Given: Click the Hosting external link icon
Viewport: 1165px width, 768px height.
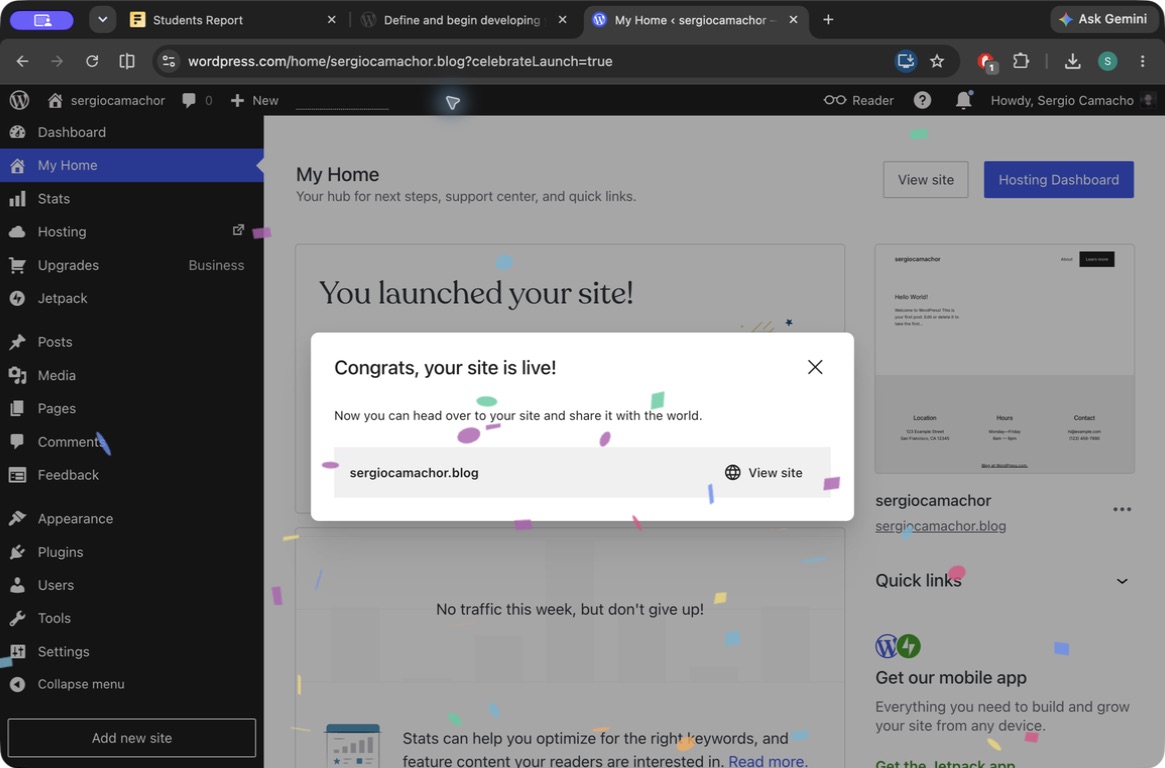Looking at the screenshot, I should (x=238, y=230).
